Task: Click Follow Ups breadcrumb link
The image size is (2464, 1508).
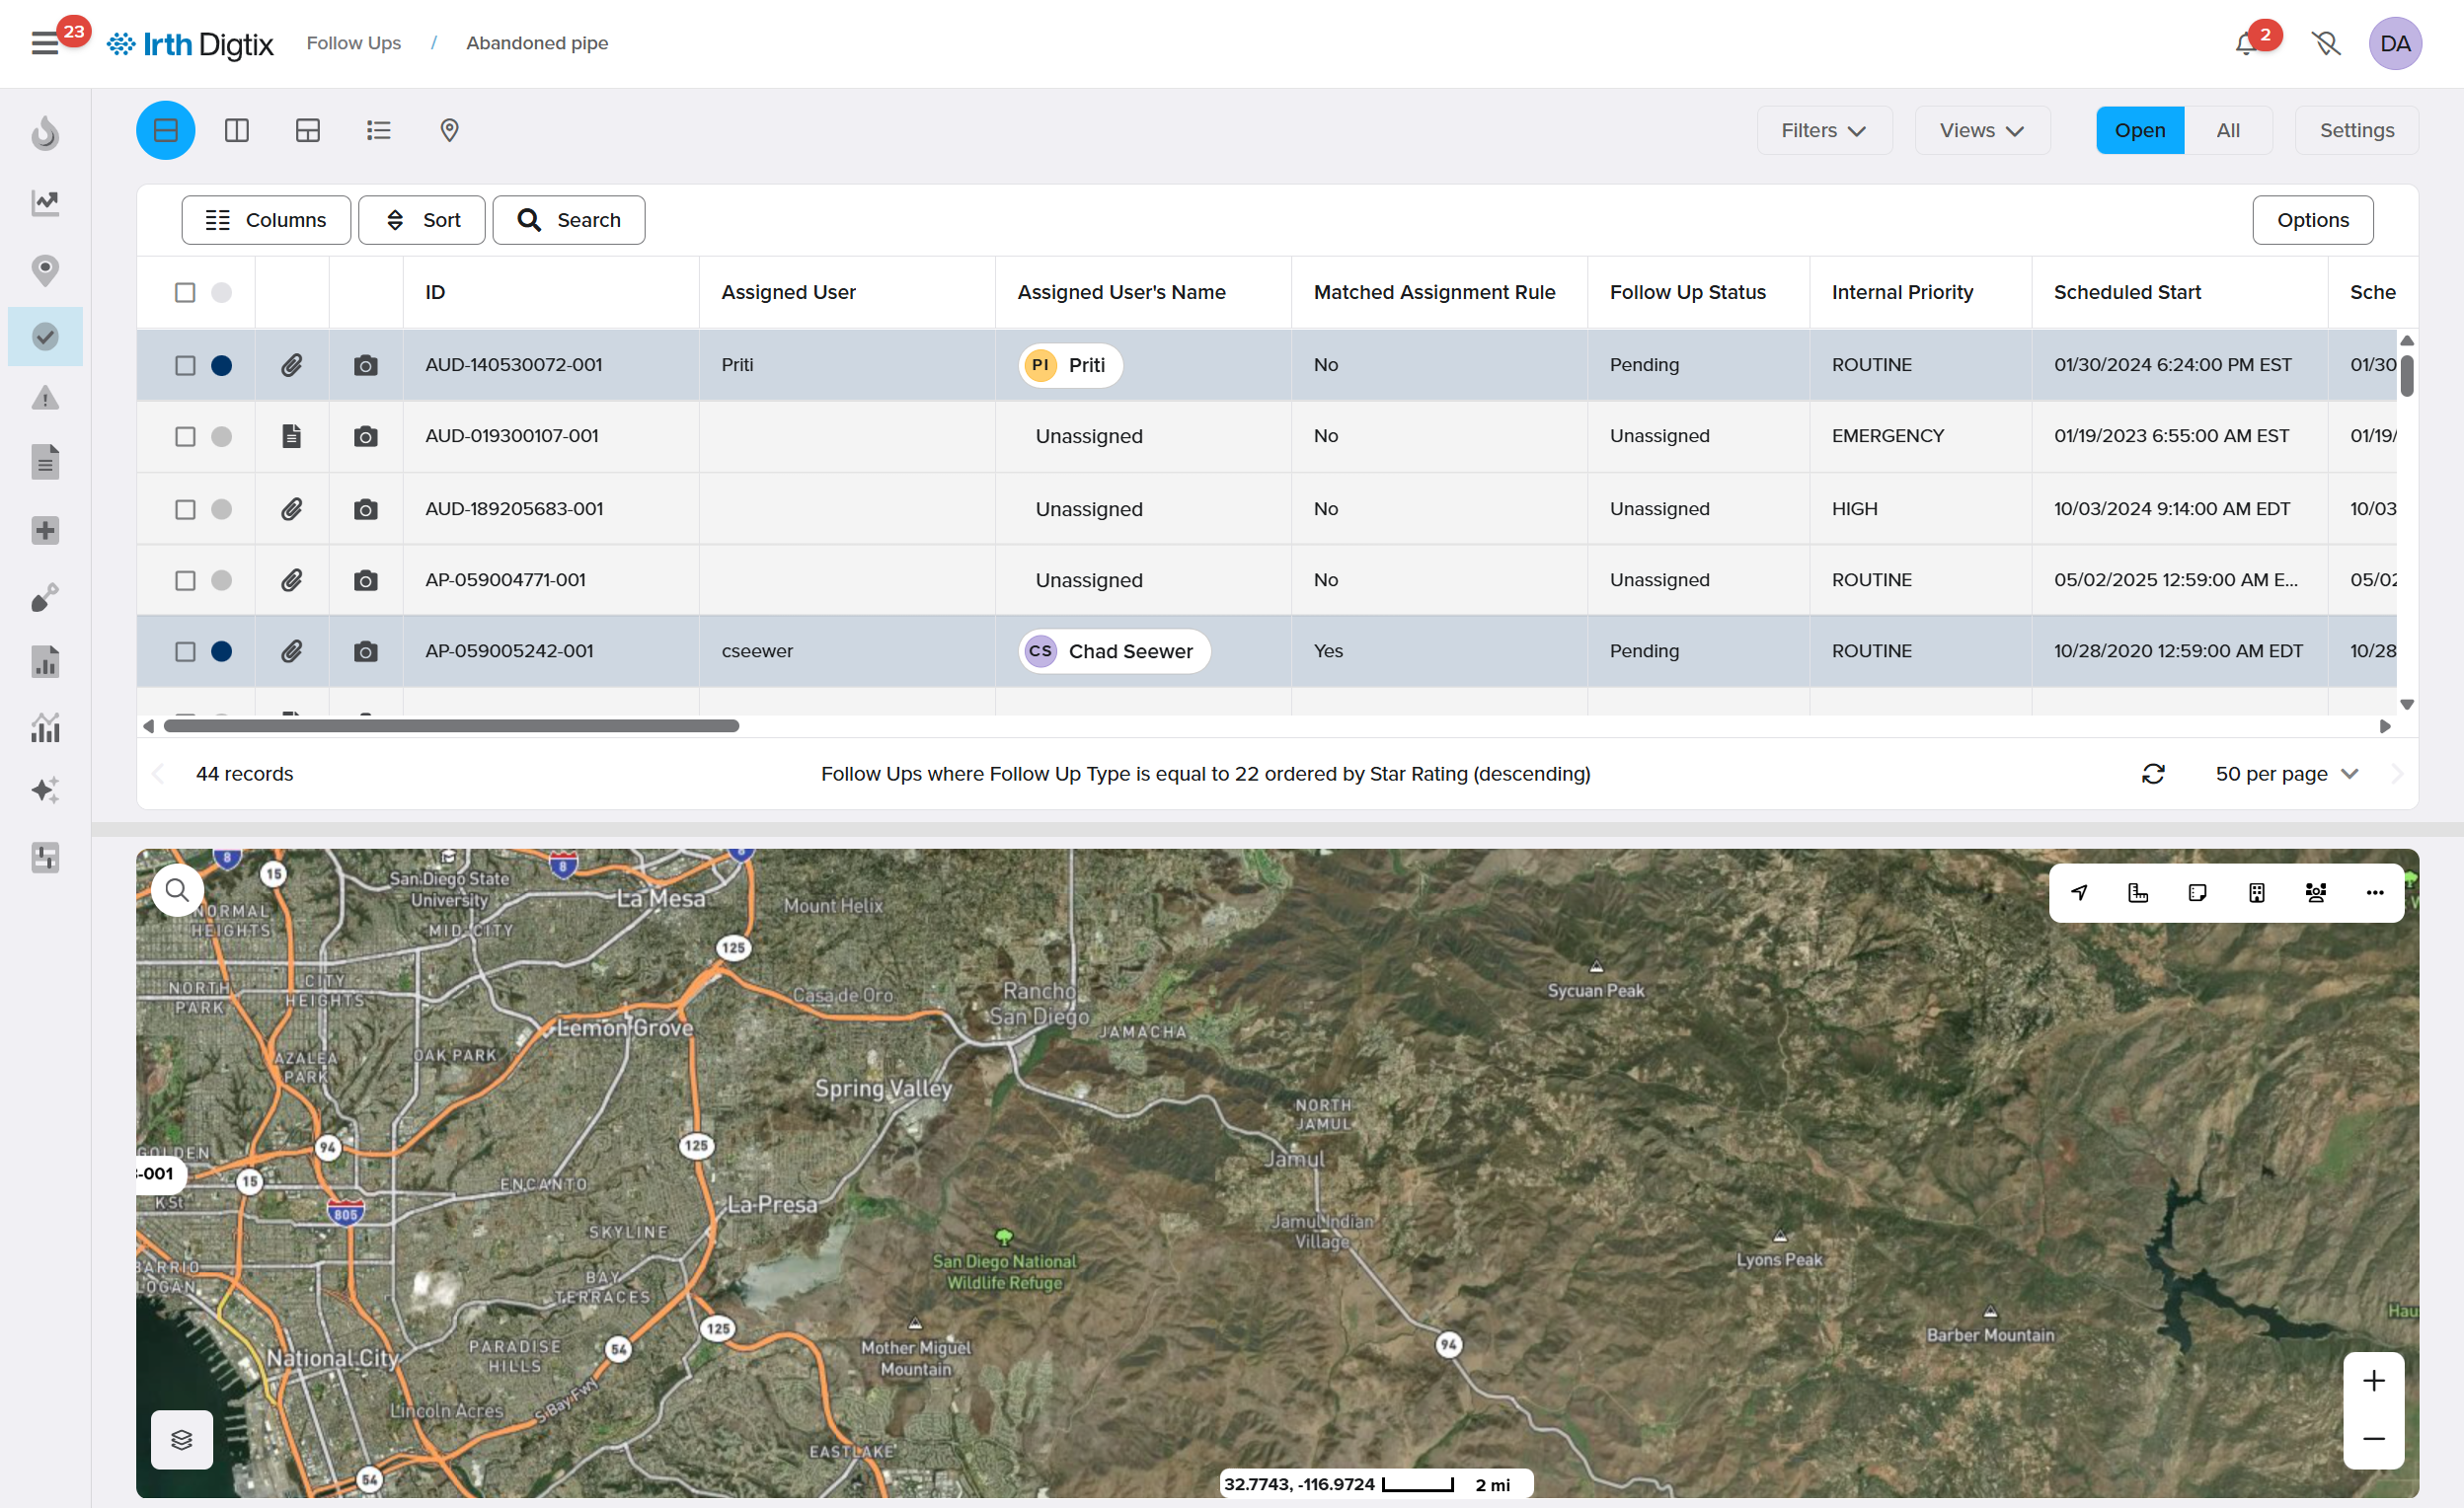Action: click(x=353, y=43)
